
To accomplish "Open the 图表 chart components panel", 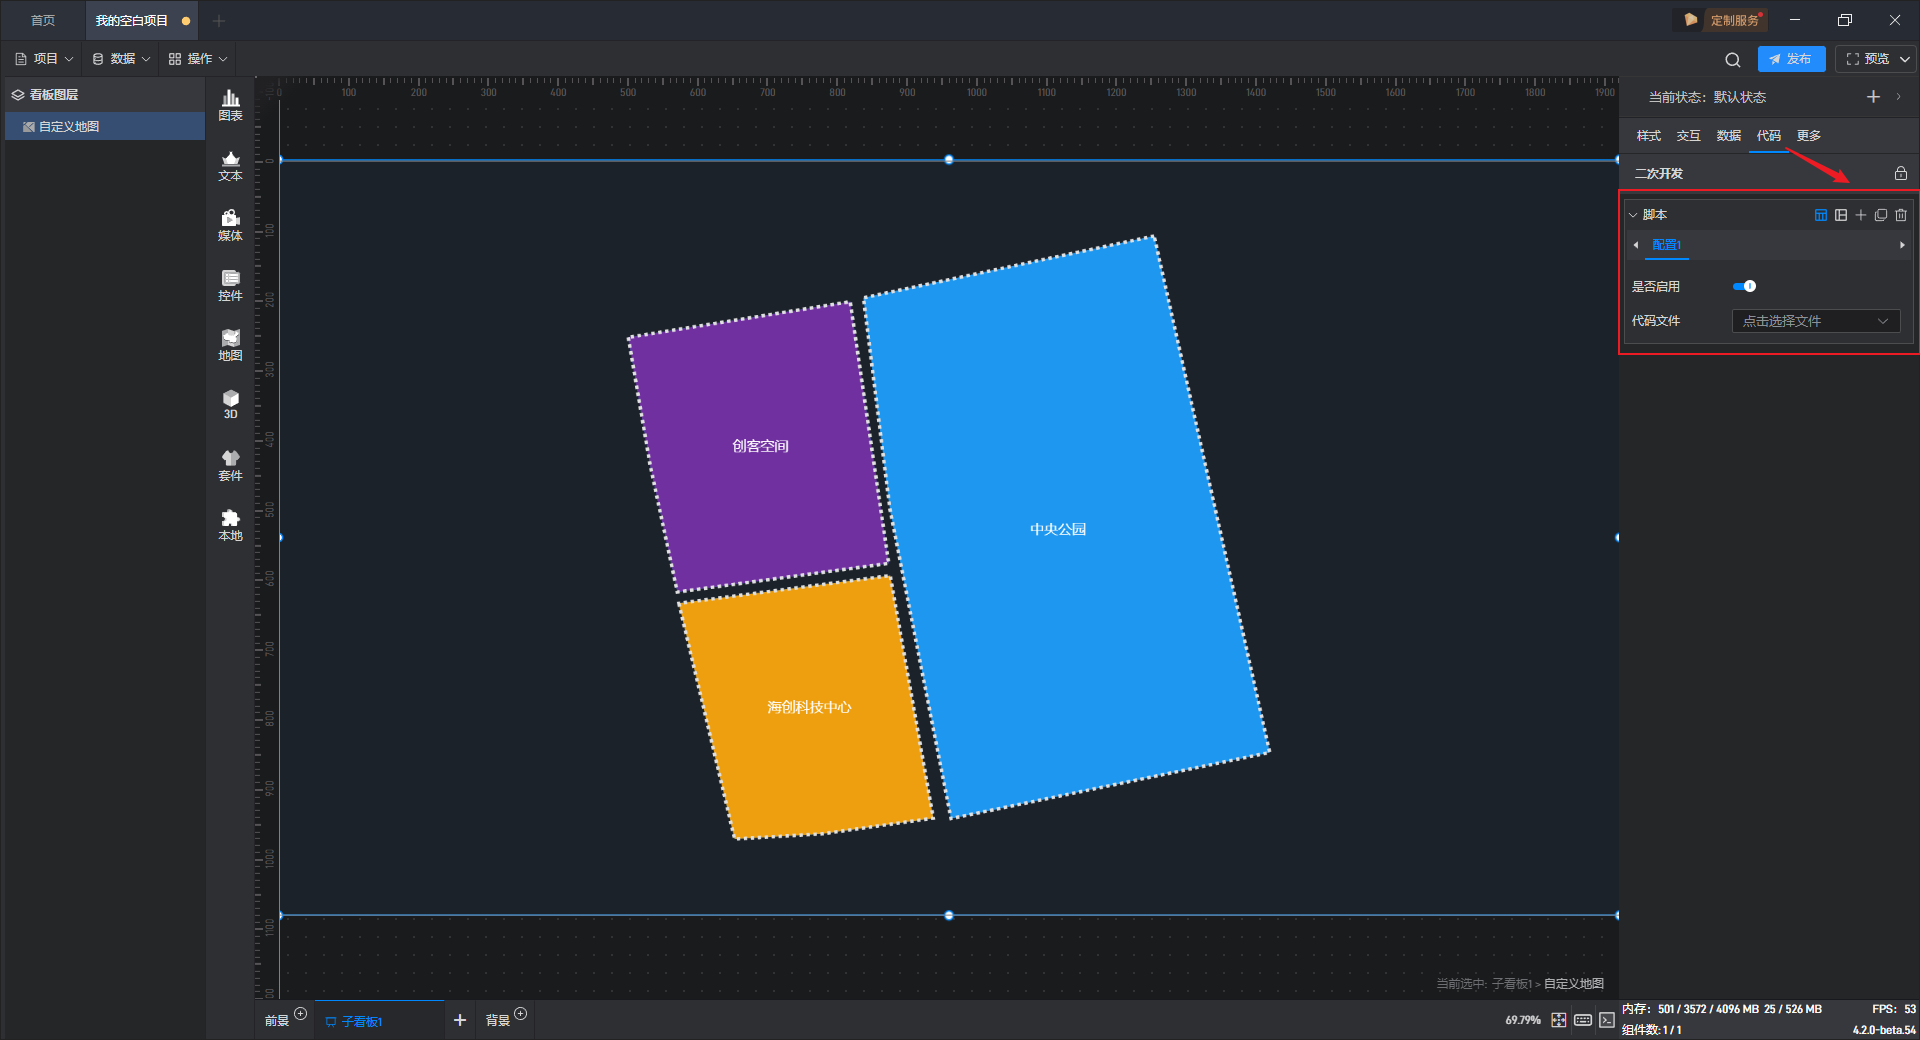I will [x=230, y=105].
